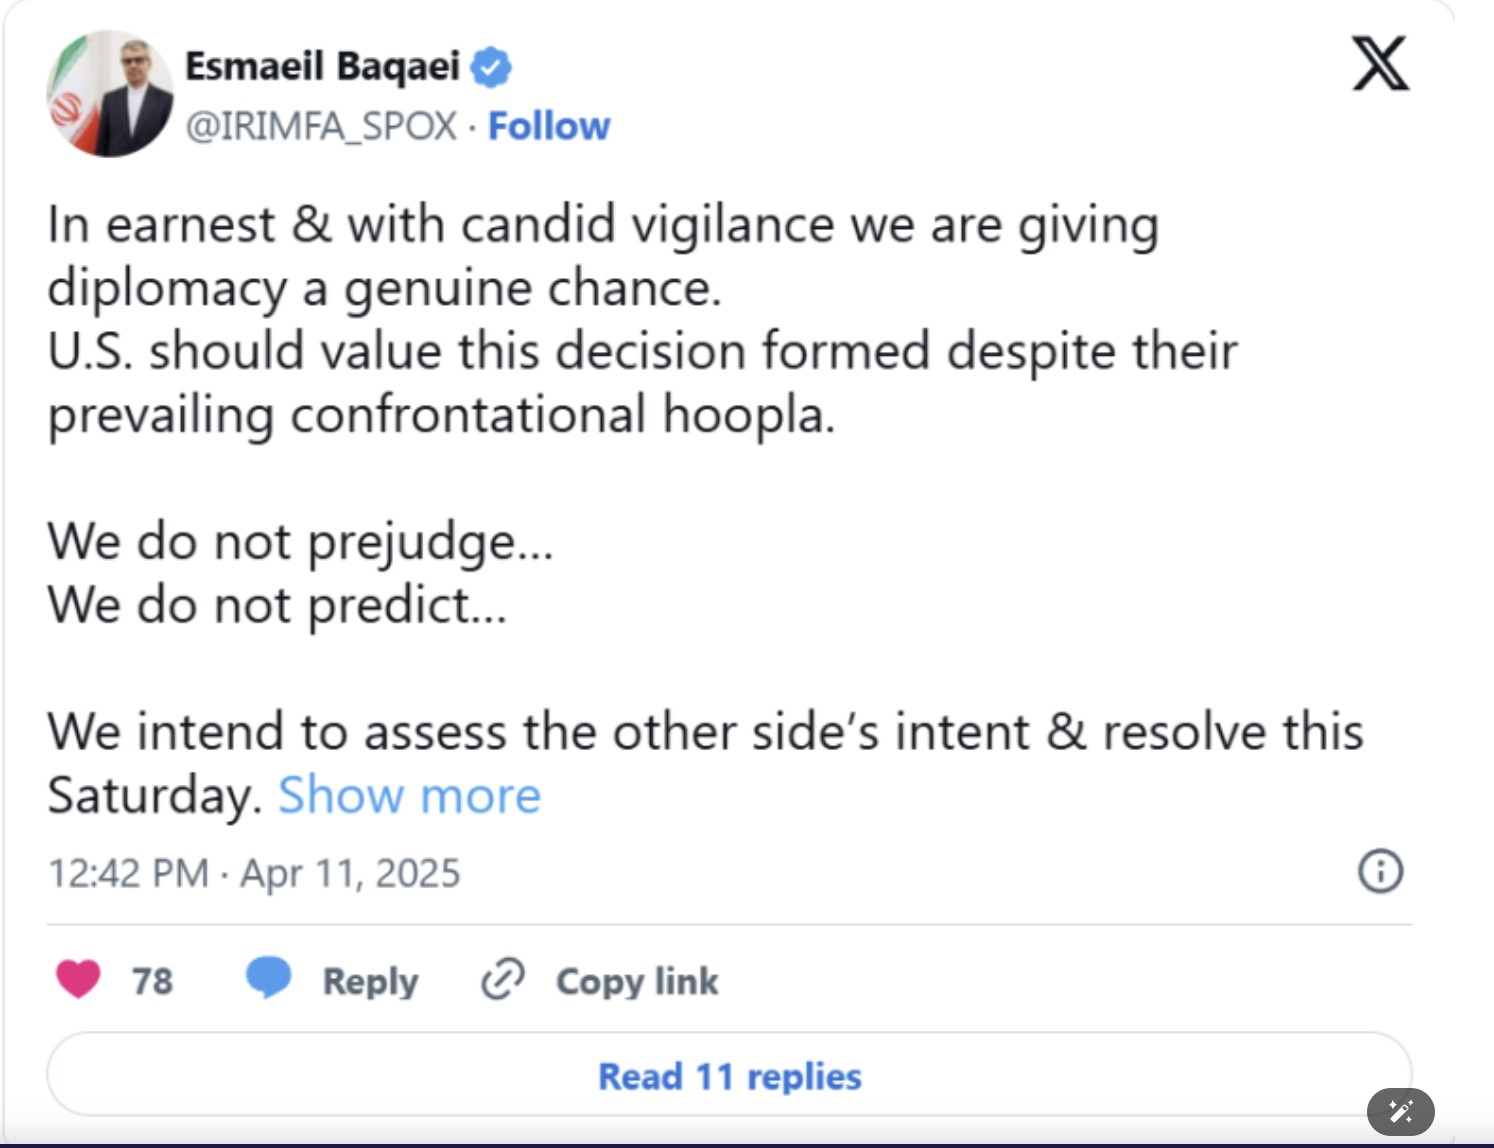Click the chain link icon next to Copy link
Screen dimensions: 1494x1148
pos(503,979)
